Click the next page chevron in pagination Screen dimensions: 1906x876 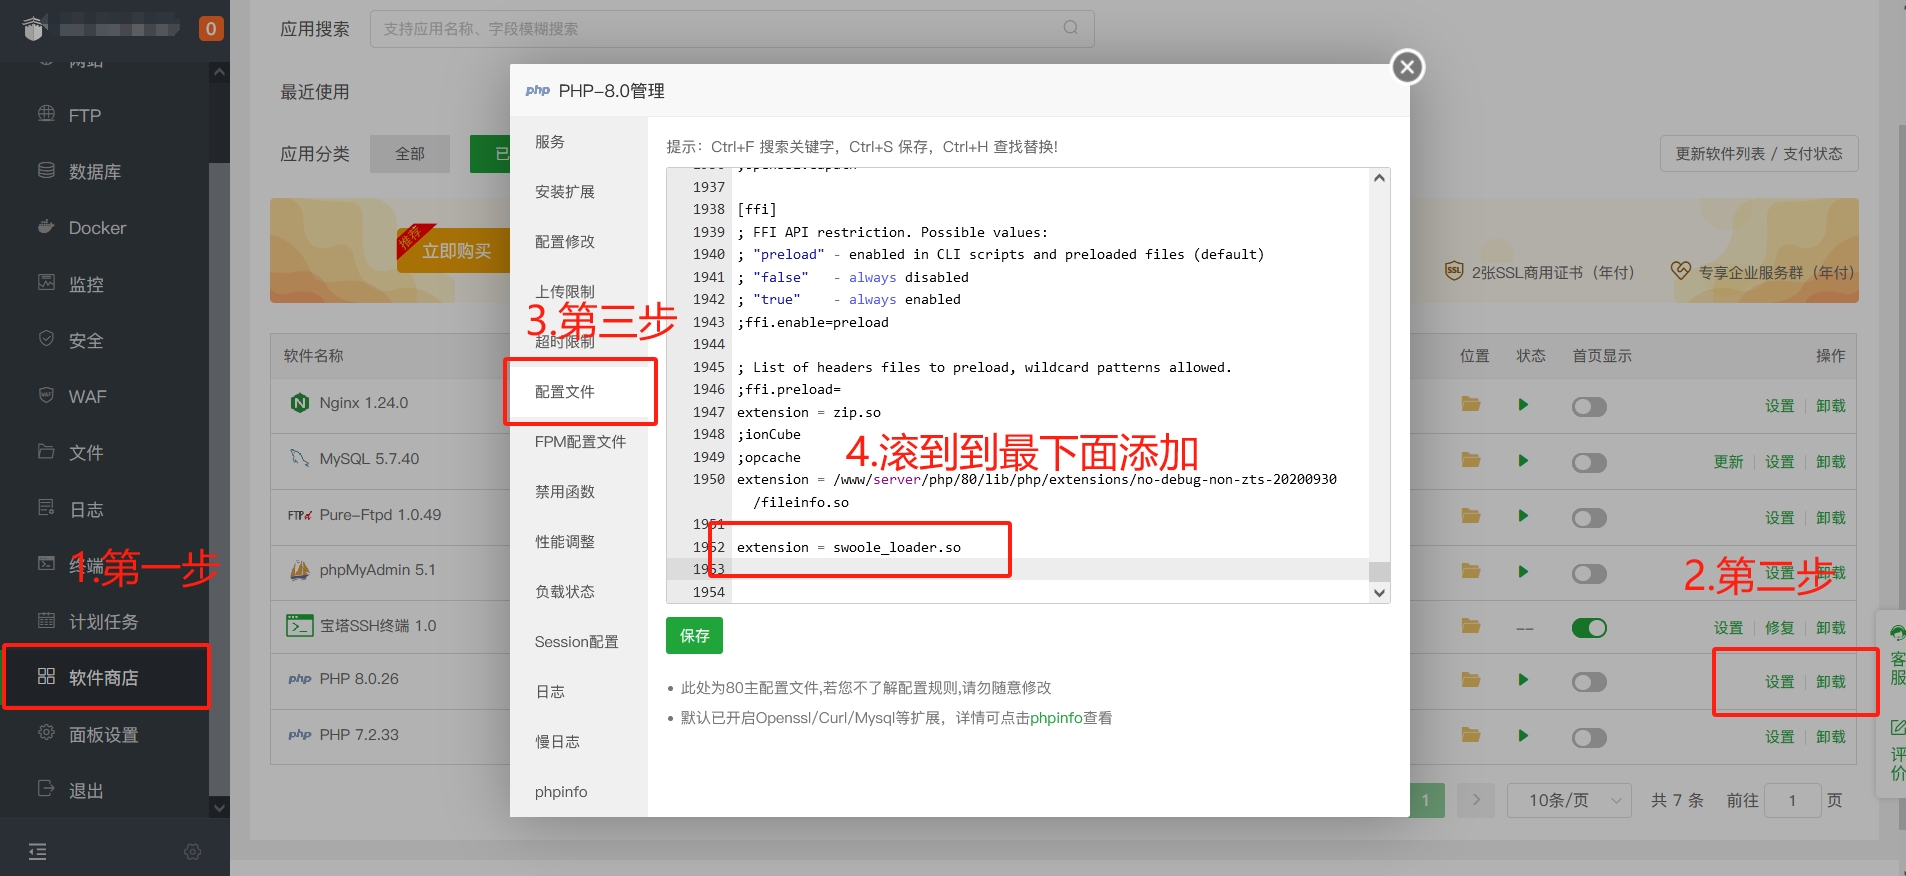(x=1476, y=800)
